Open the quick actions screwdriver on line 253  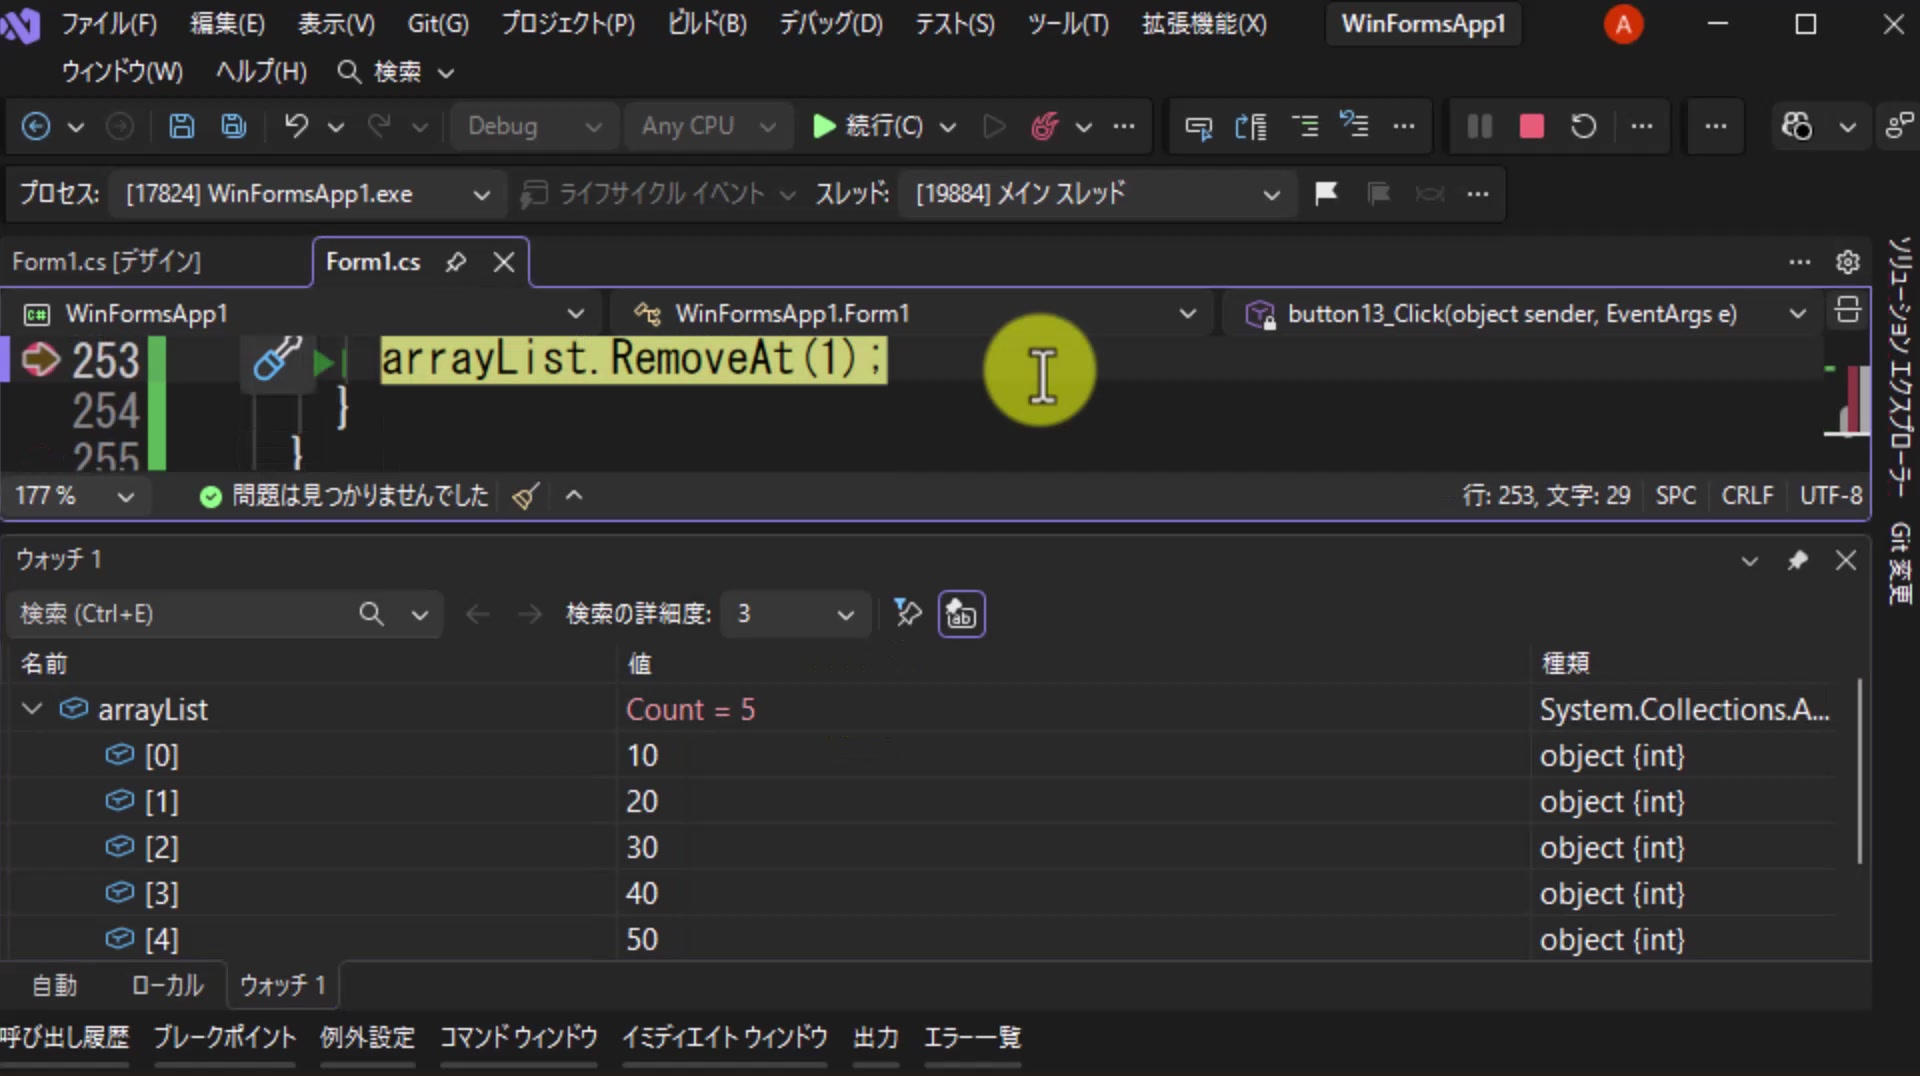(276, 359)
